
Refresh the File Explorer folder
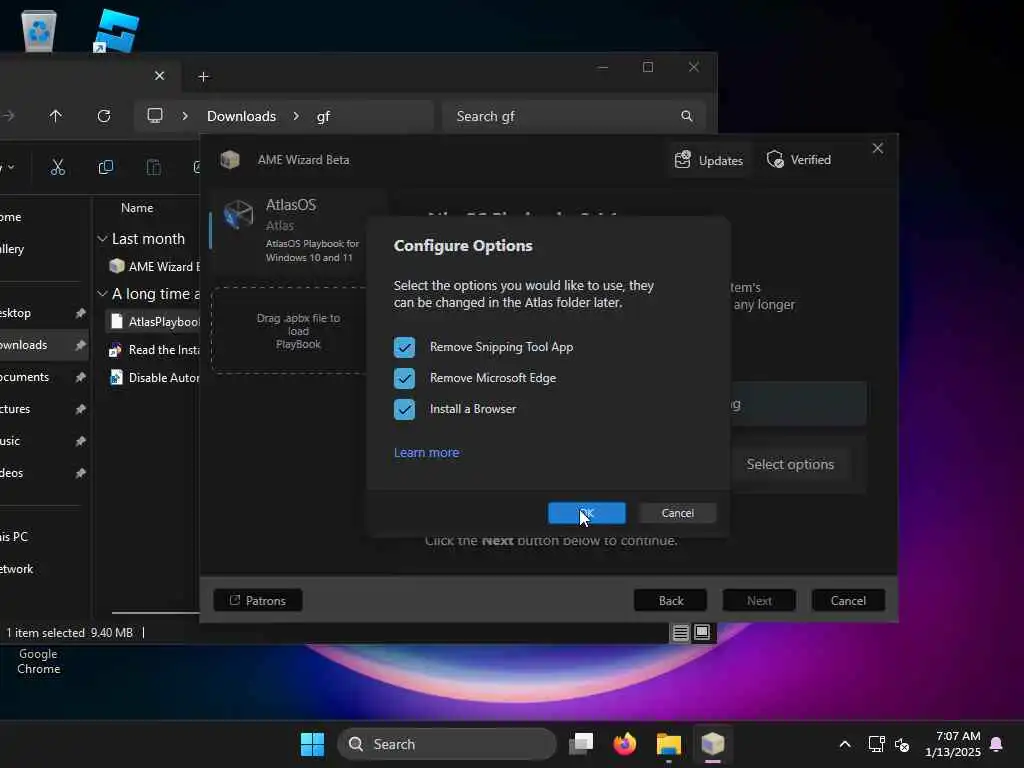(104, 116)
